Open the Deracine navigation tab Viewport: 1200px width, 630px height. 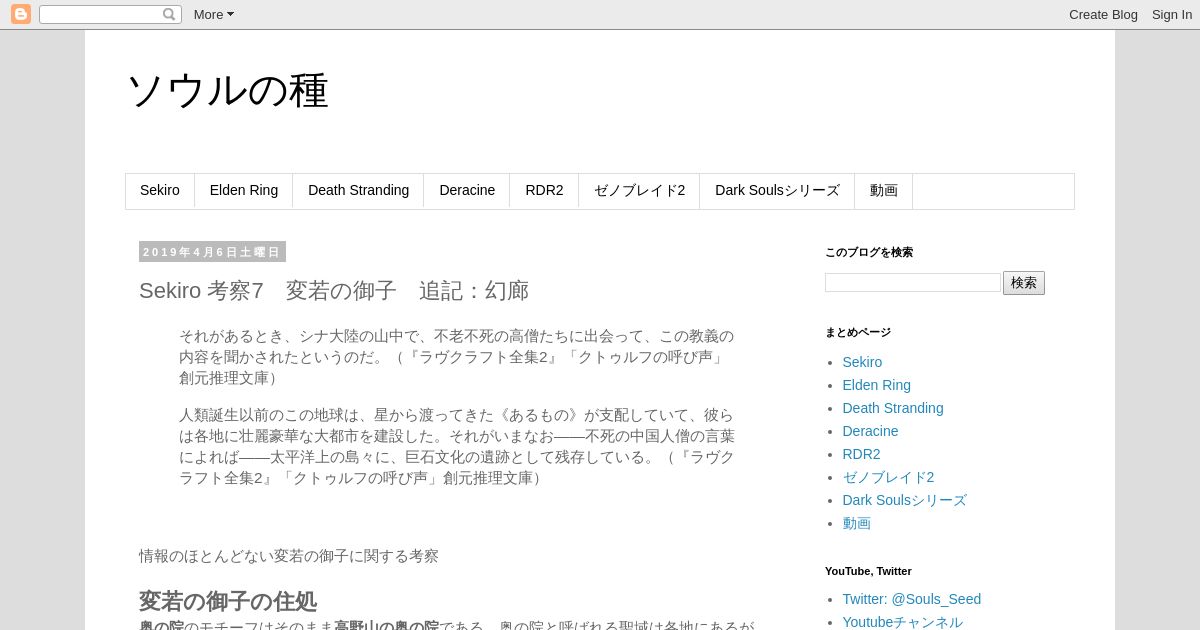pyautogui.click(x=467, y=191)
